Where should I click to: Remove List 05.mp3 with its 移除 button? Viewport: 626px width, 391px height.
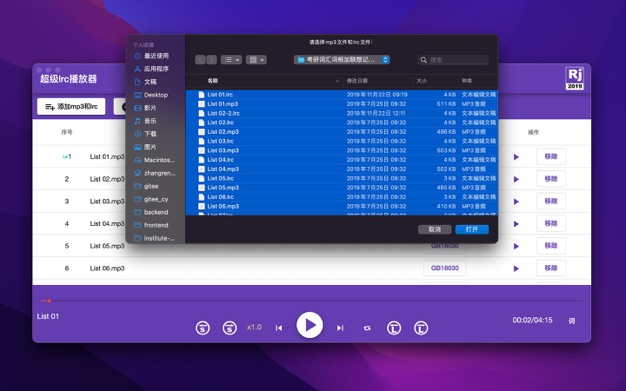point(551,246)
